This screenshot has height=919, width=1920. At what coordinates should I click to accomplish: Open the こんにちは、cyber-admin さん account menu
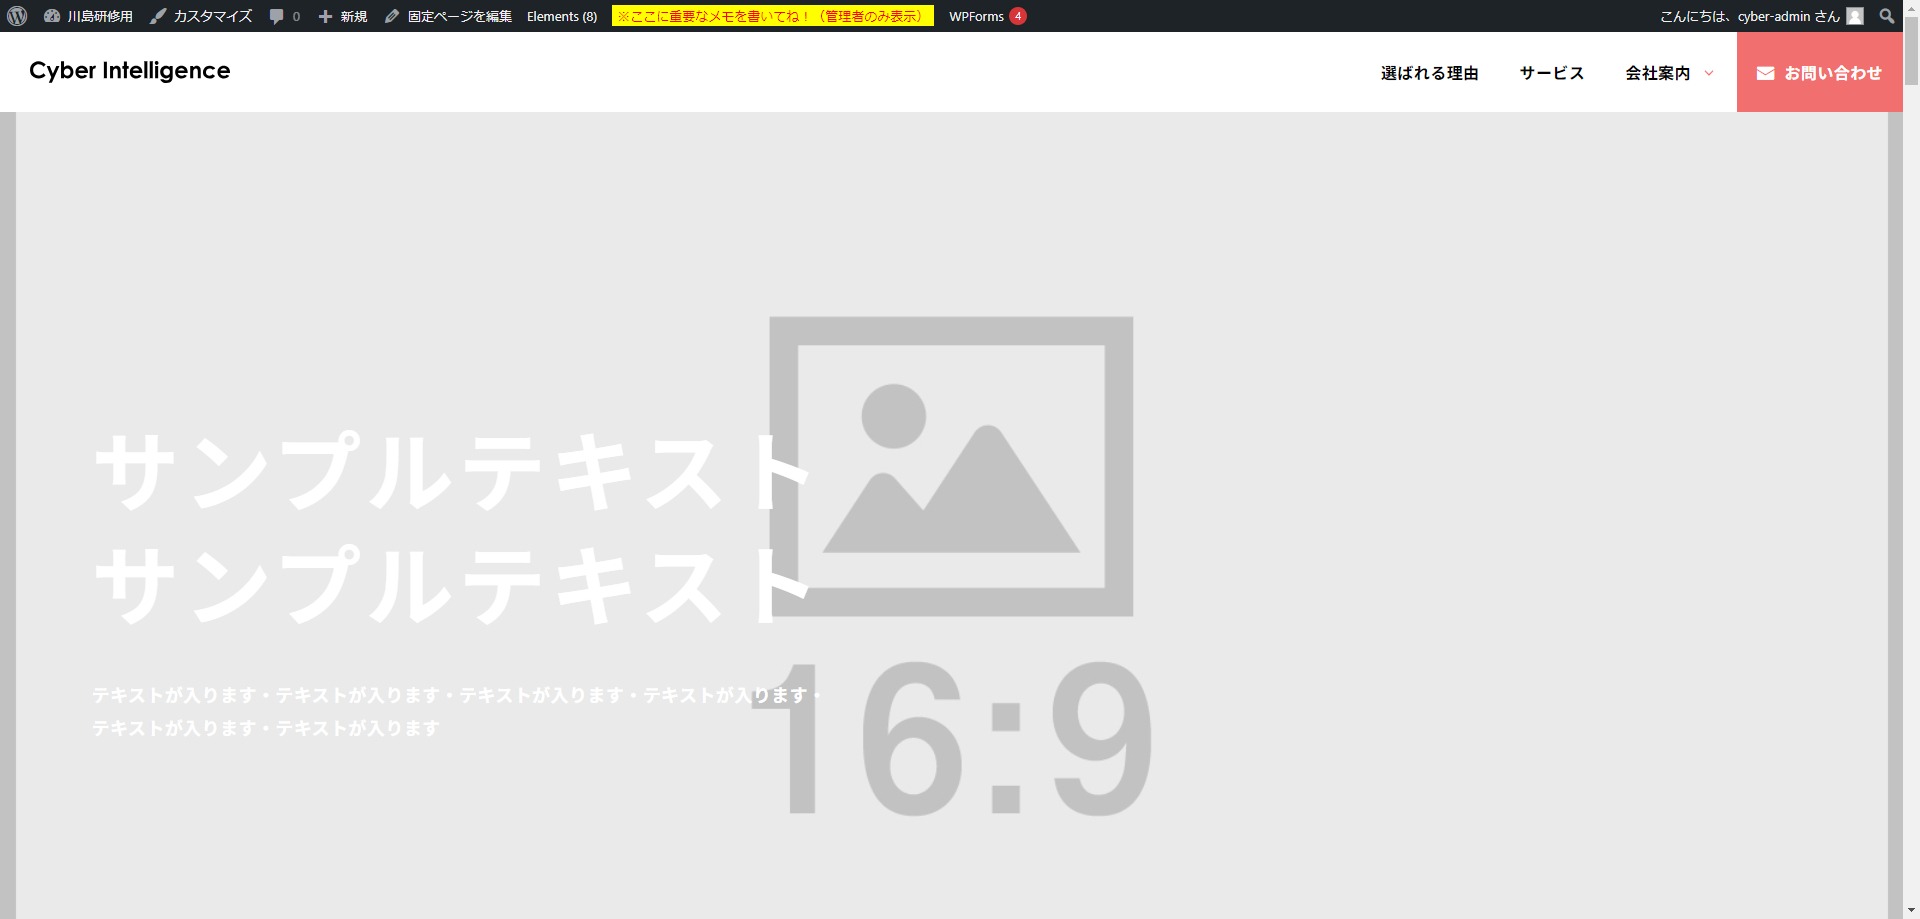click(1749, 16)
